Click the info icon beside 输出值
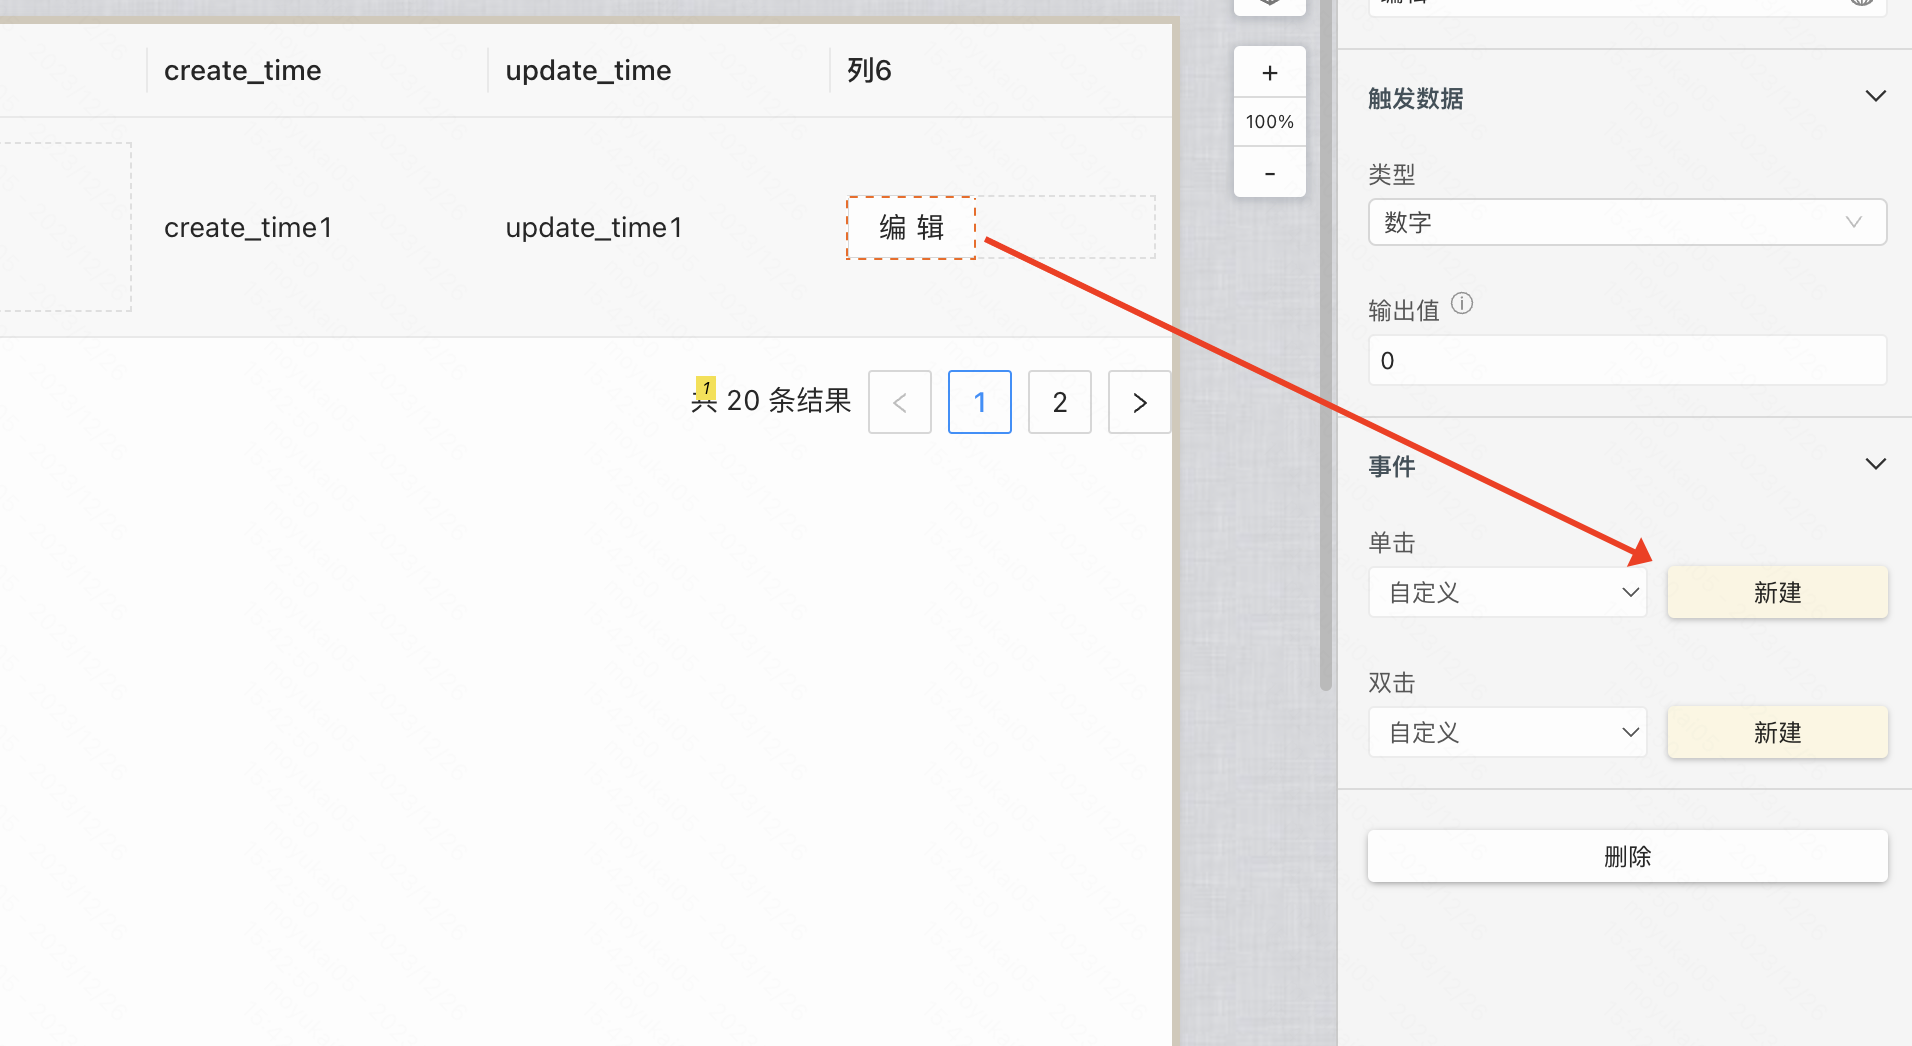1912x1046 pixels. pyautogui.click(x=1462, y=303)
